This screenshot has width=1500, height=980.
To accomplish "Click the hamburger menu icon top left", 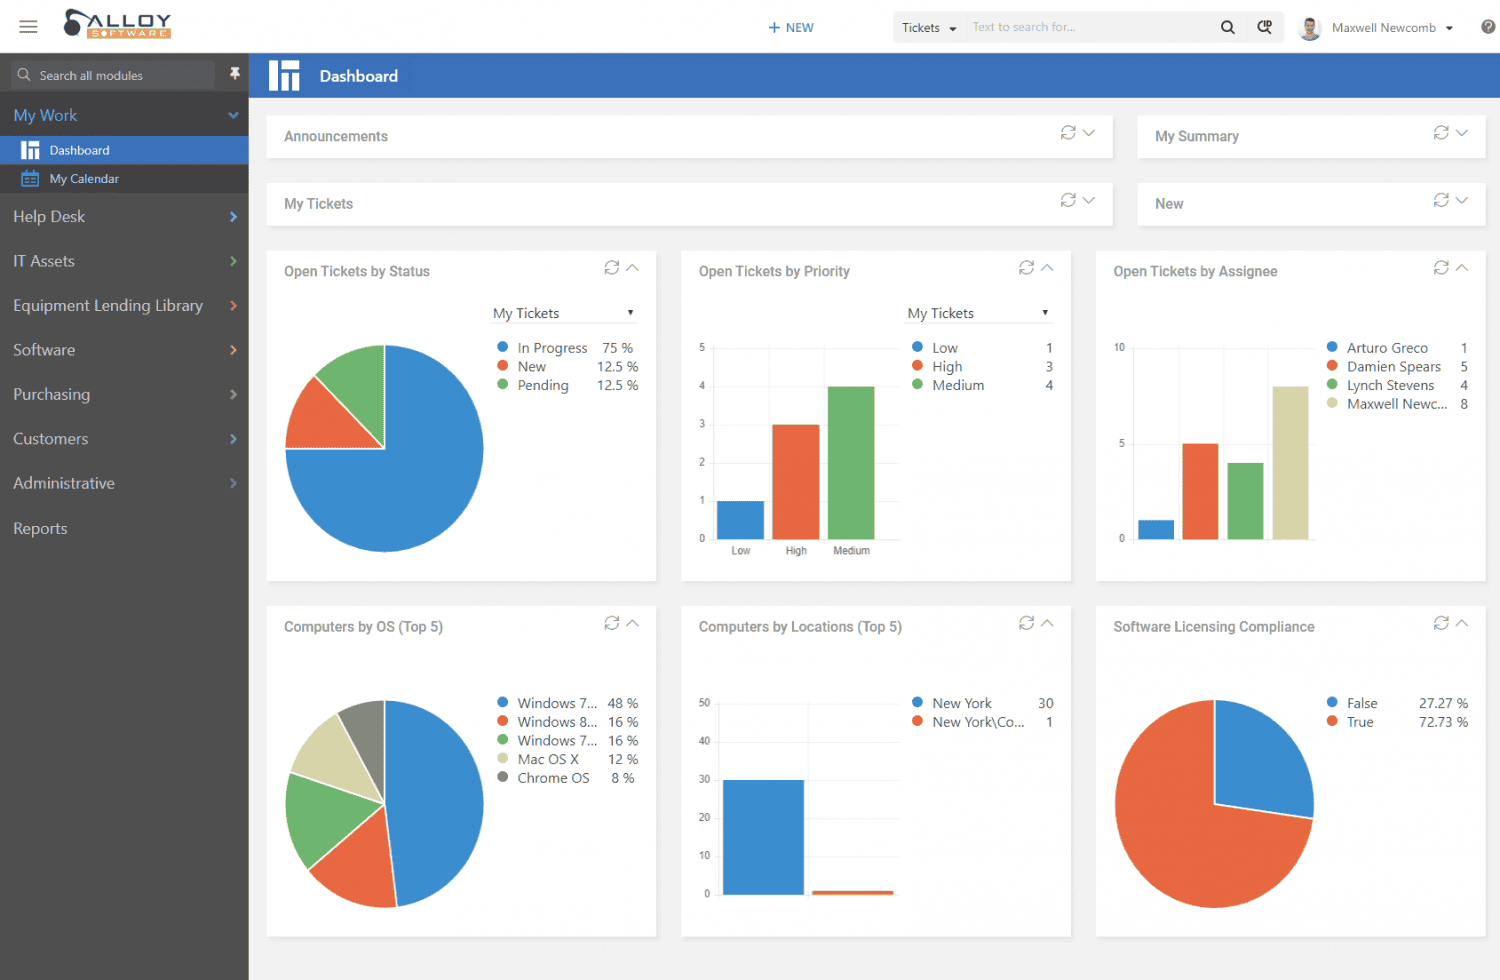I will (x=28, y=26).
